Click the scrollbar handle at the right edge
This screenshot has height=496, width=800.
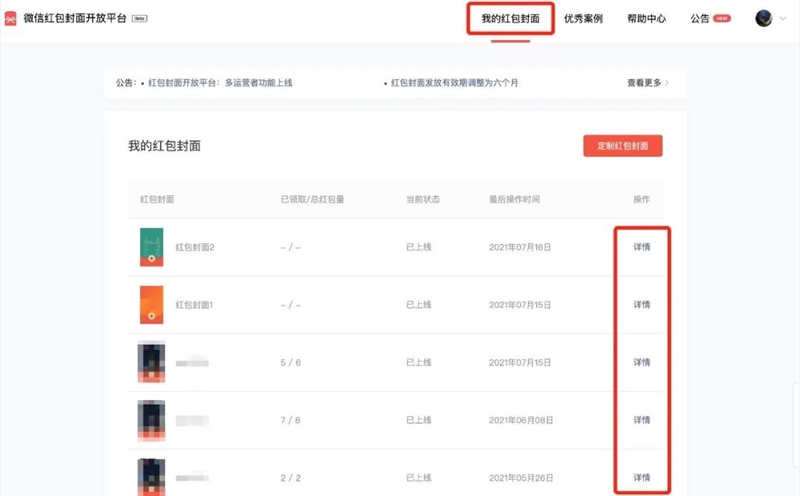click(x=796, y=425)
